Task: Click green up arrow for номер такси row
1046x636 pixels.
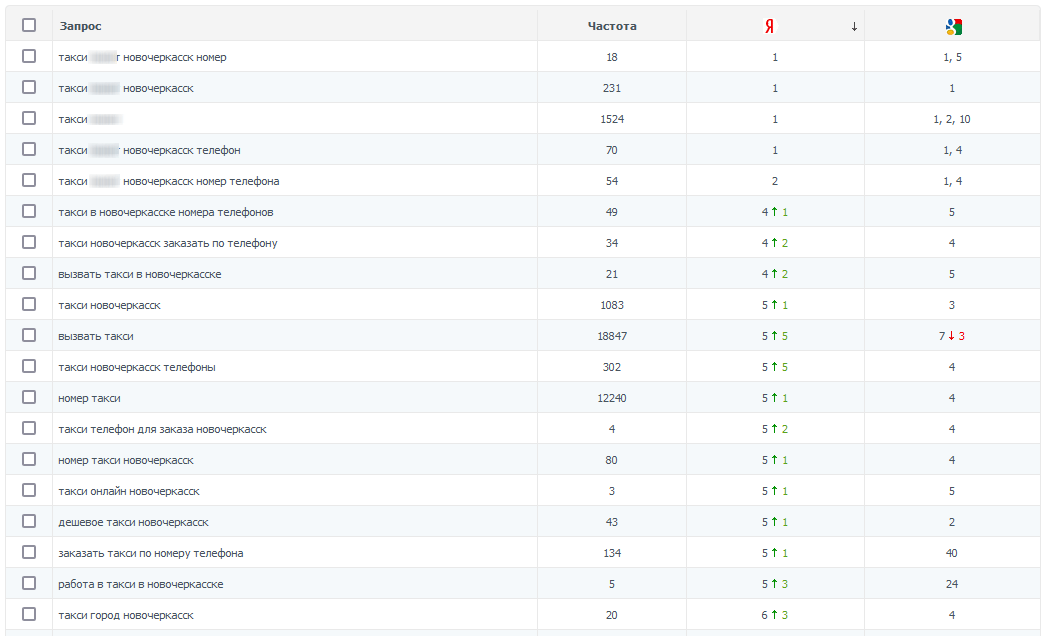Action: coord(774,398)
